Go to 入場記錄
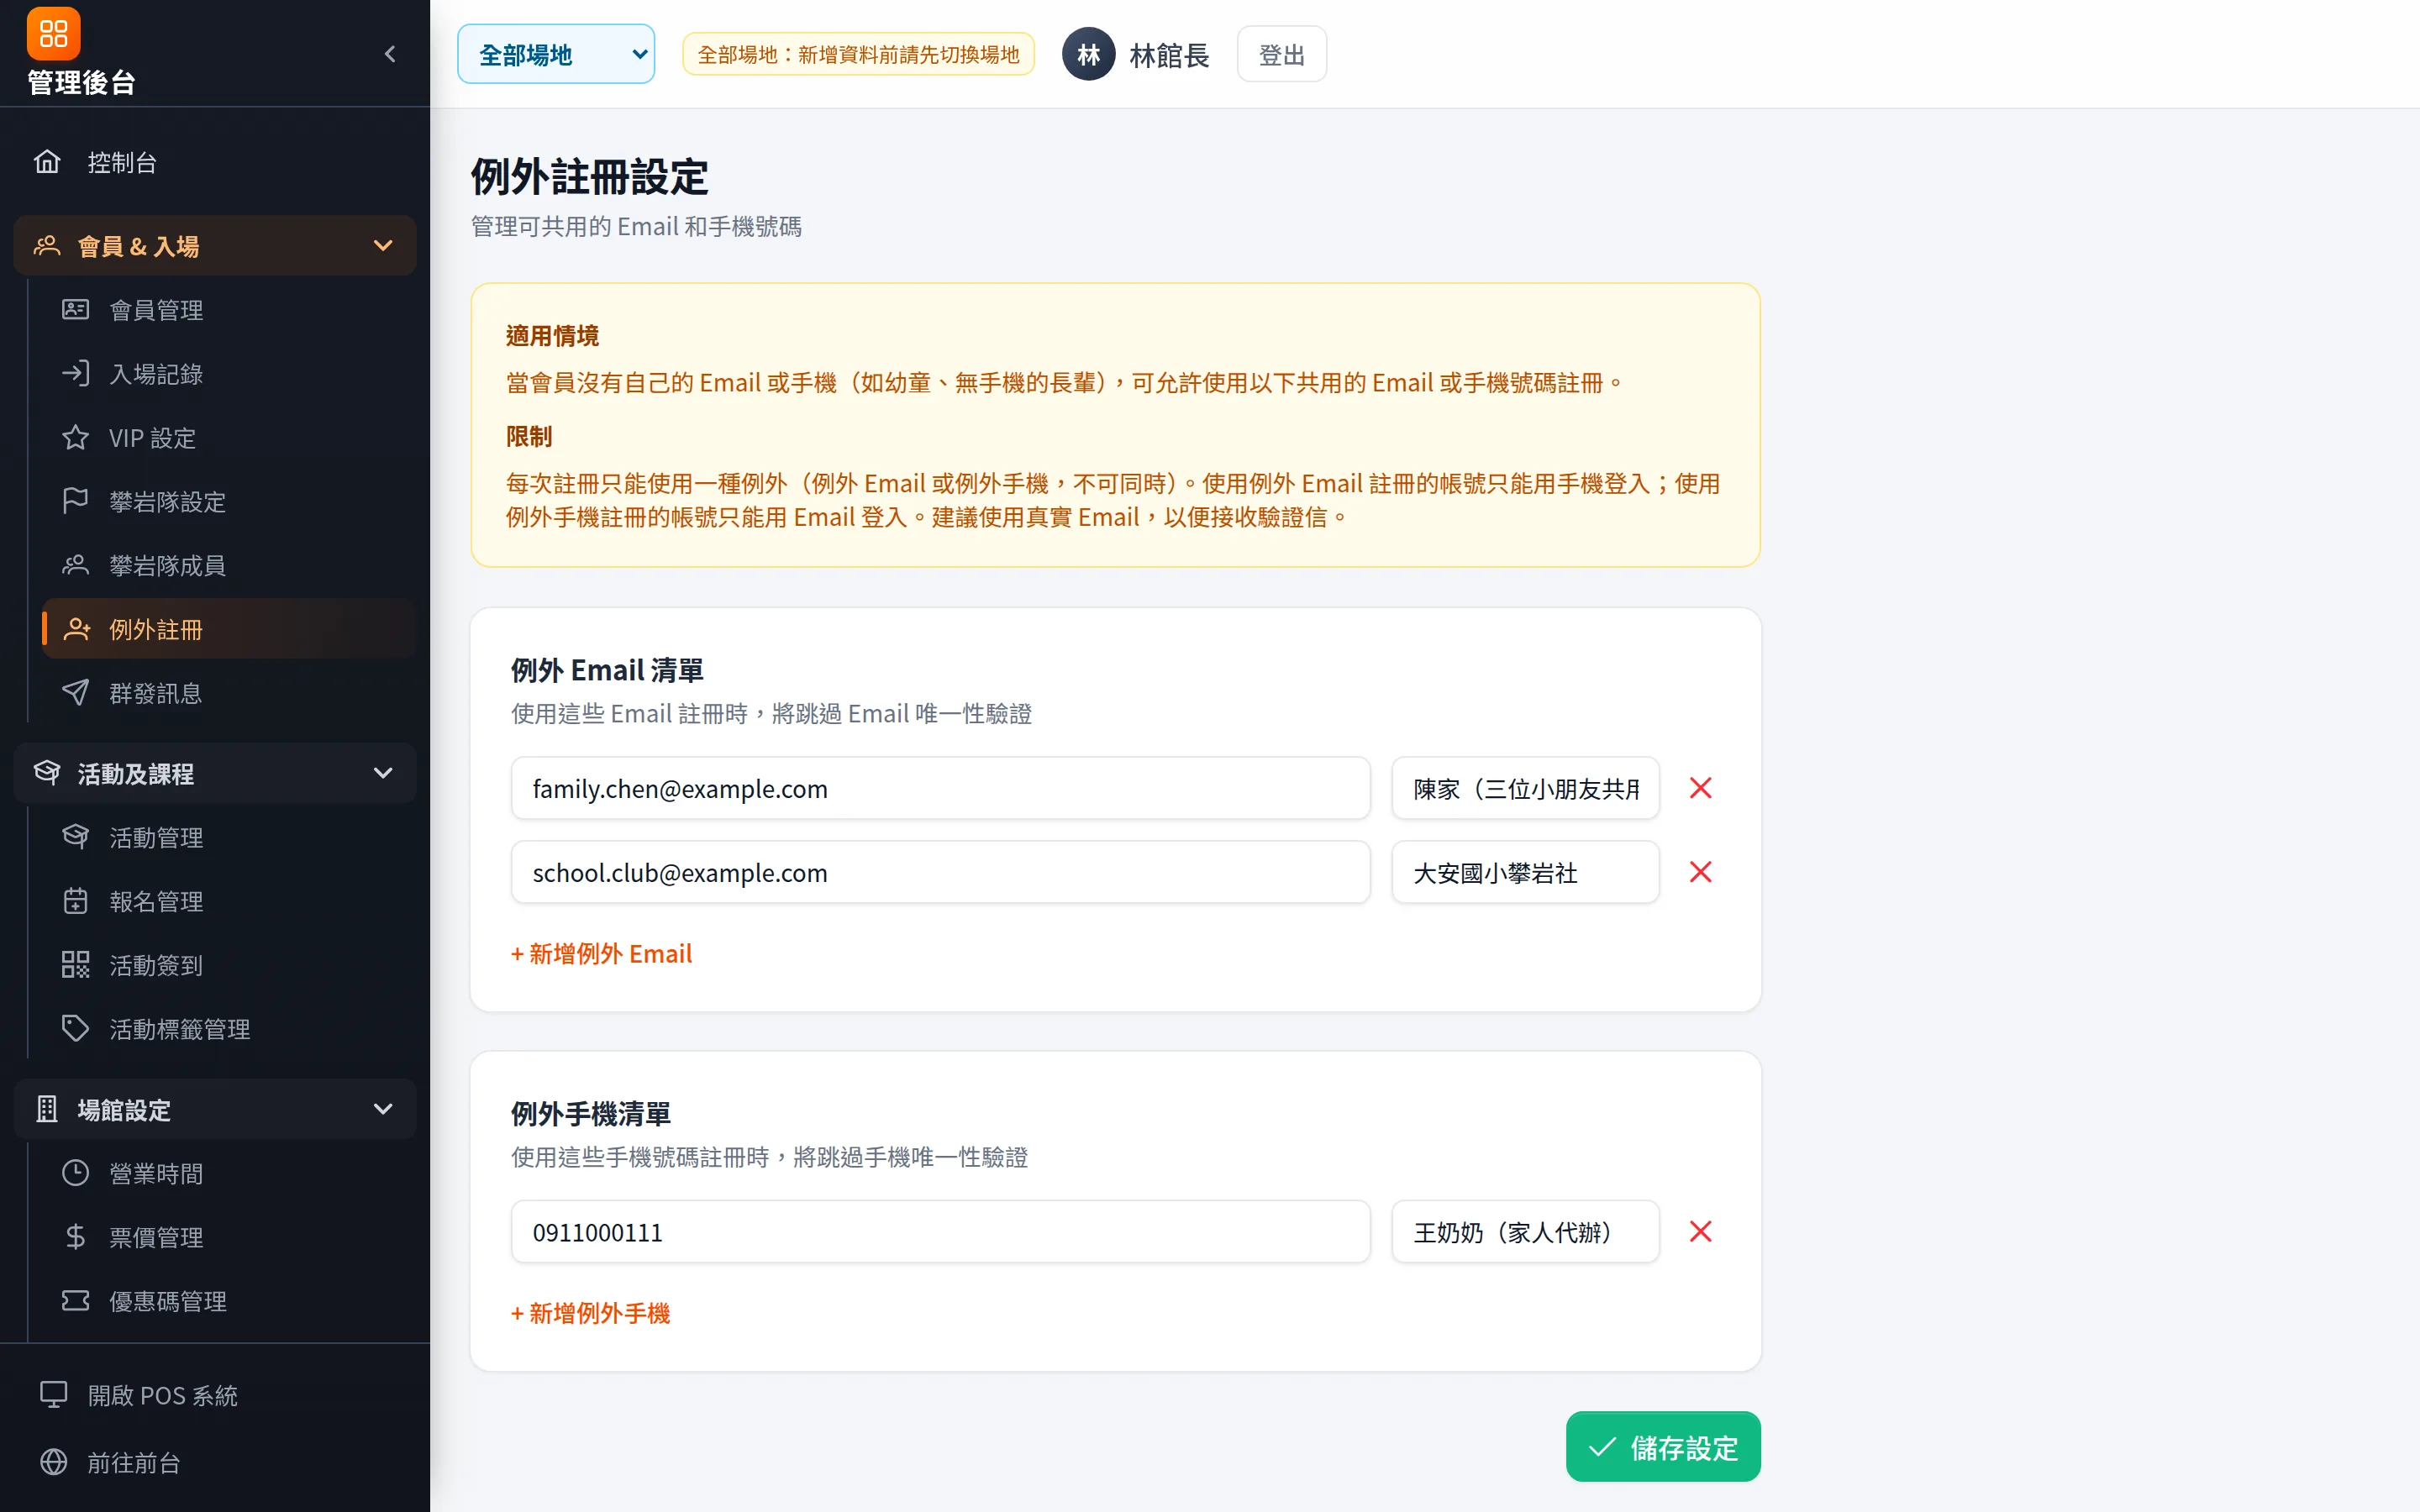2420x1512 pixels. (x=228, y=374)
